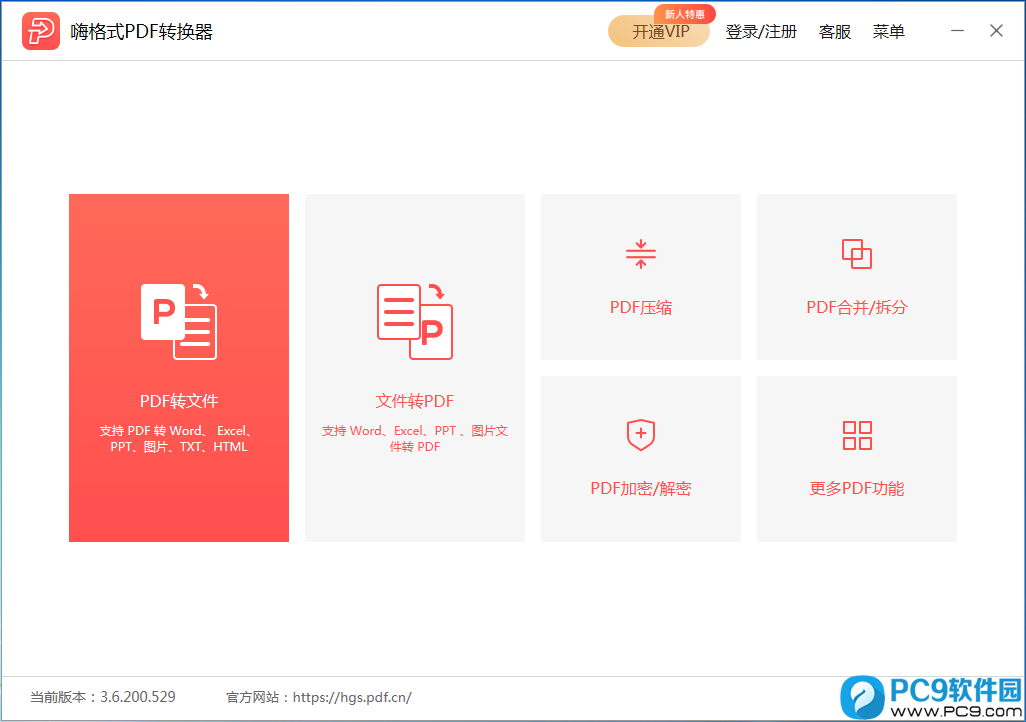The image size is (1026, 722).
Task: Click the 新人特惠 badge
Action: coord(684,14)
